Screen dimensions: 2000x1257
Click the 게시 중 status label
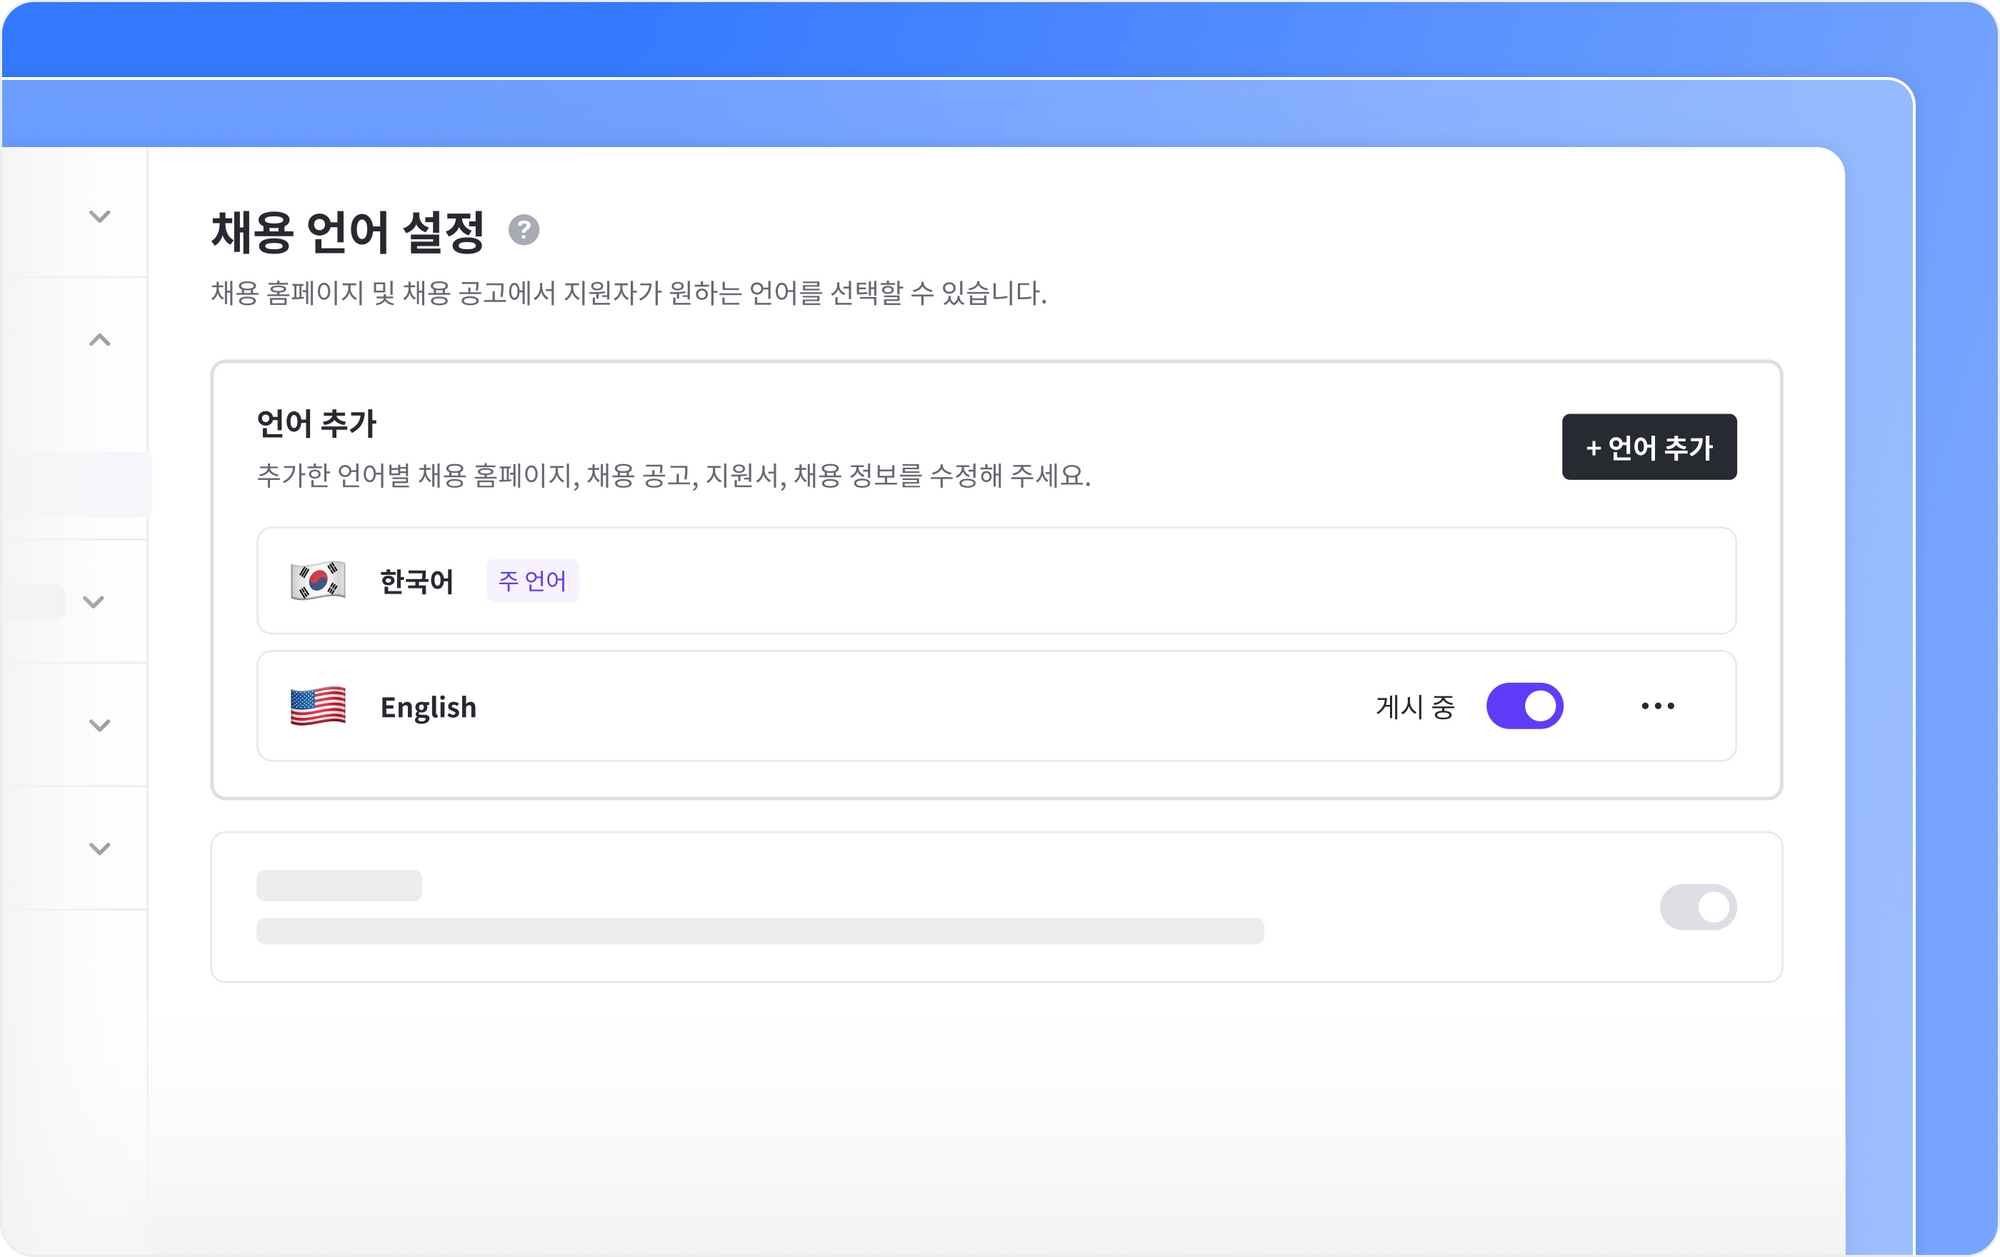coord(1414,707)
